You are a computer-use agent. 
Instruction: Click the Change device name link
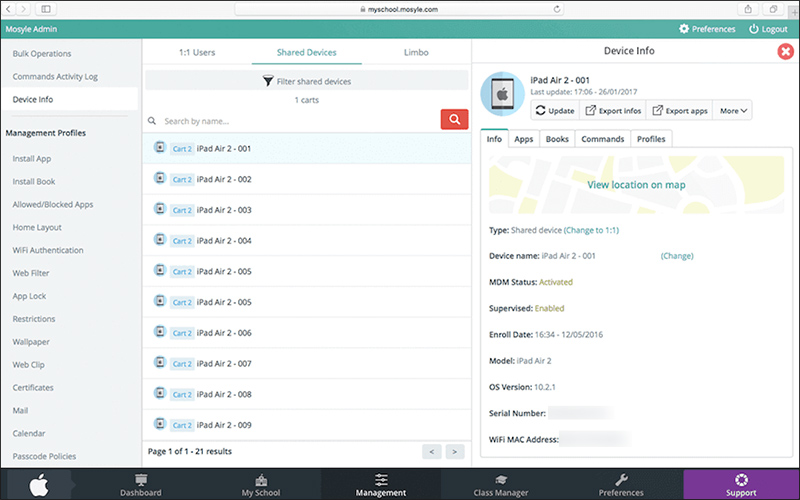677,256
